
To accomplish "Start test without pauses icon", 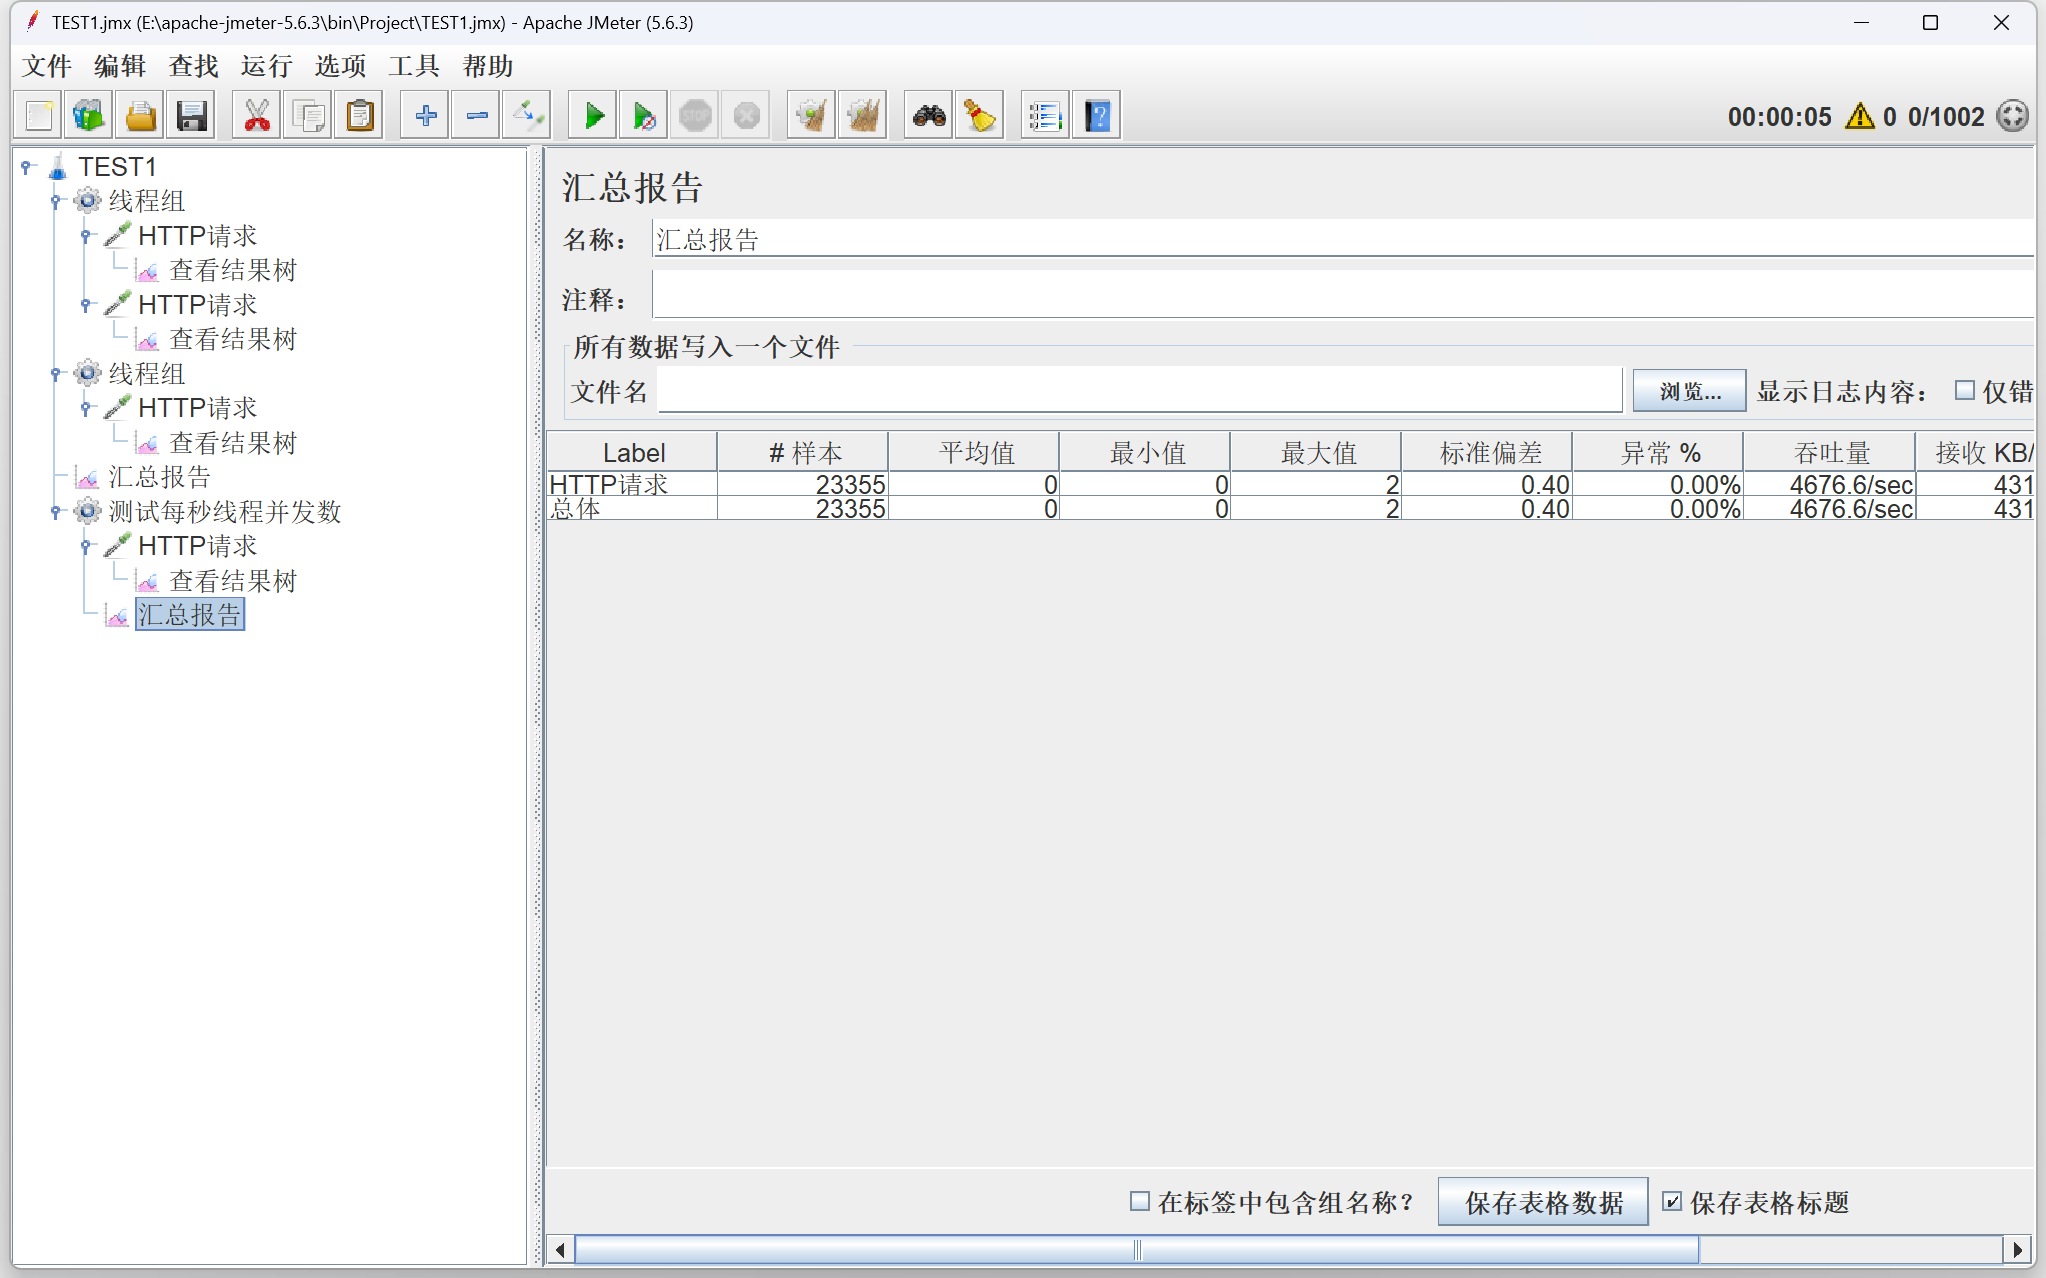I will [645, 116].
